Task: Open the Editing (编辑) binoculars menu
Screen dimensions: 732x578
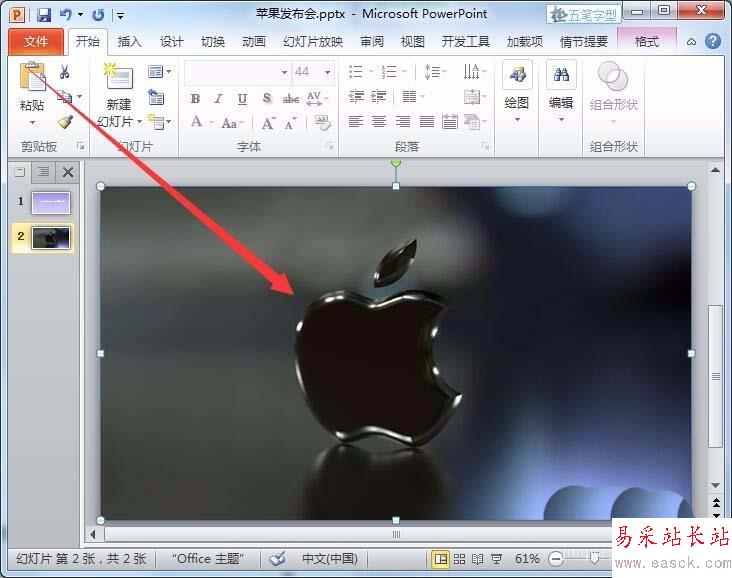Action: [561, 92]
